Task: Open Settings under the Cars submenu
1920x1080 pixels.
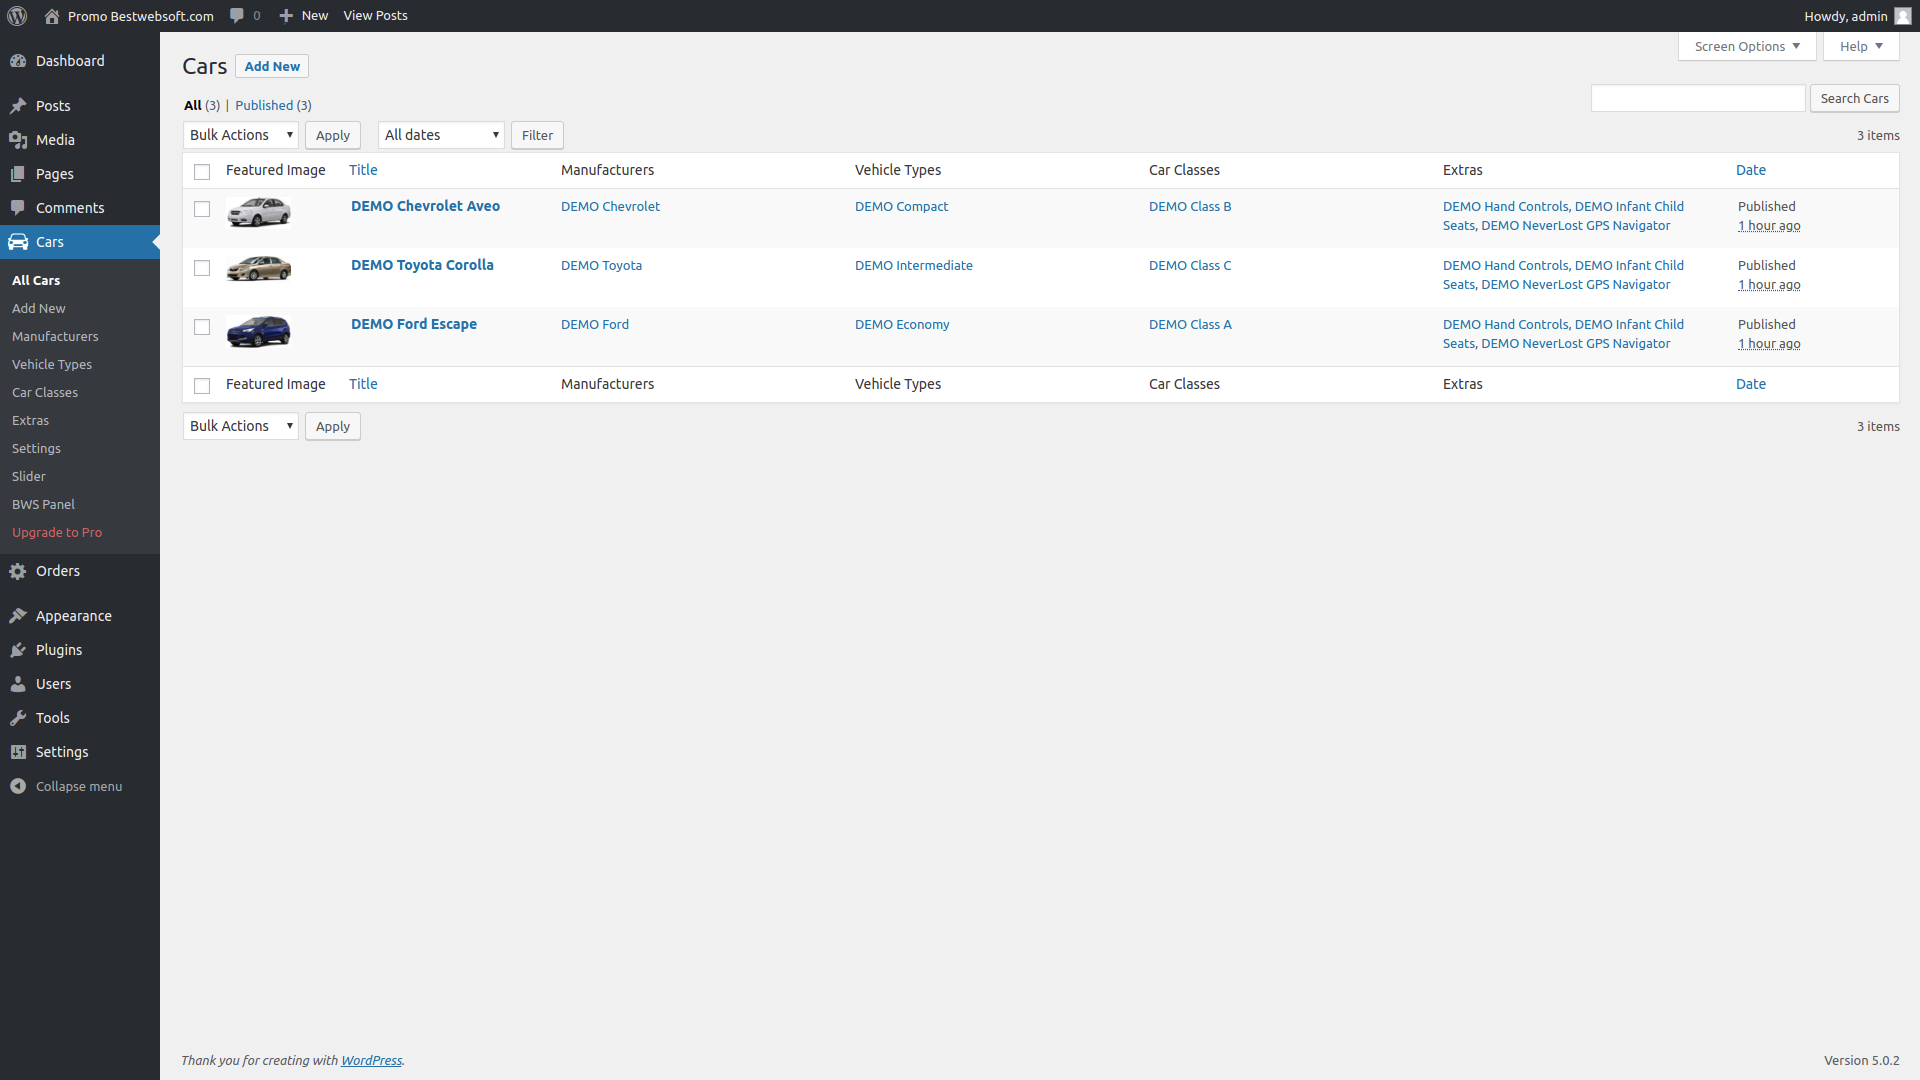Action: click(x=36, y=448)
